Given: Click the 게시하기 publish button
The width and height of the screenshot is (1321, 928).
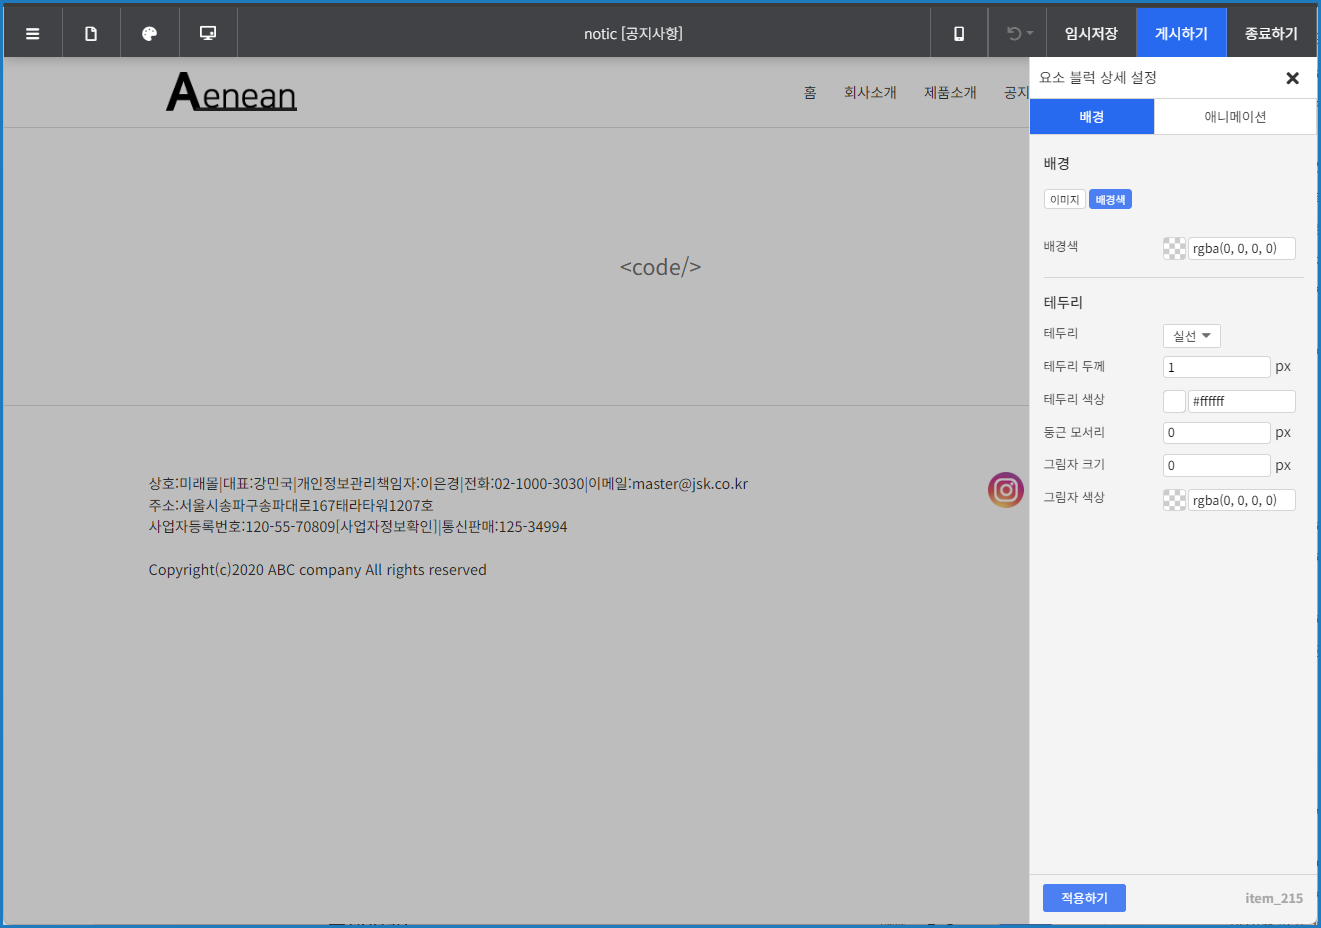Looking at the screenshot, I should click(1181, 32).
